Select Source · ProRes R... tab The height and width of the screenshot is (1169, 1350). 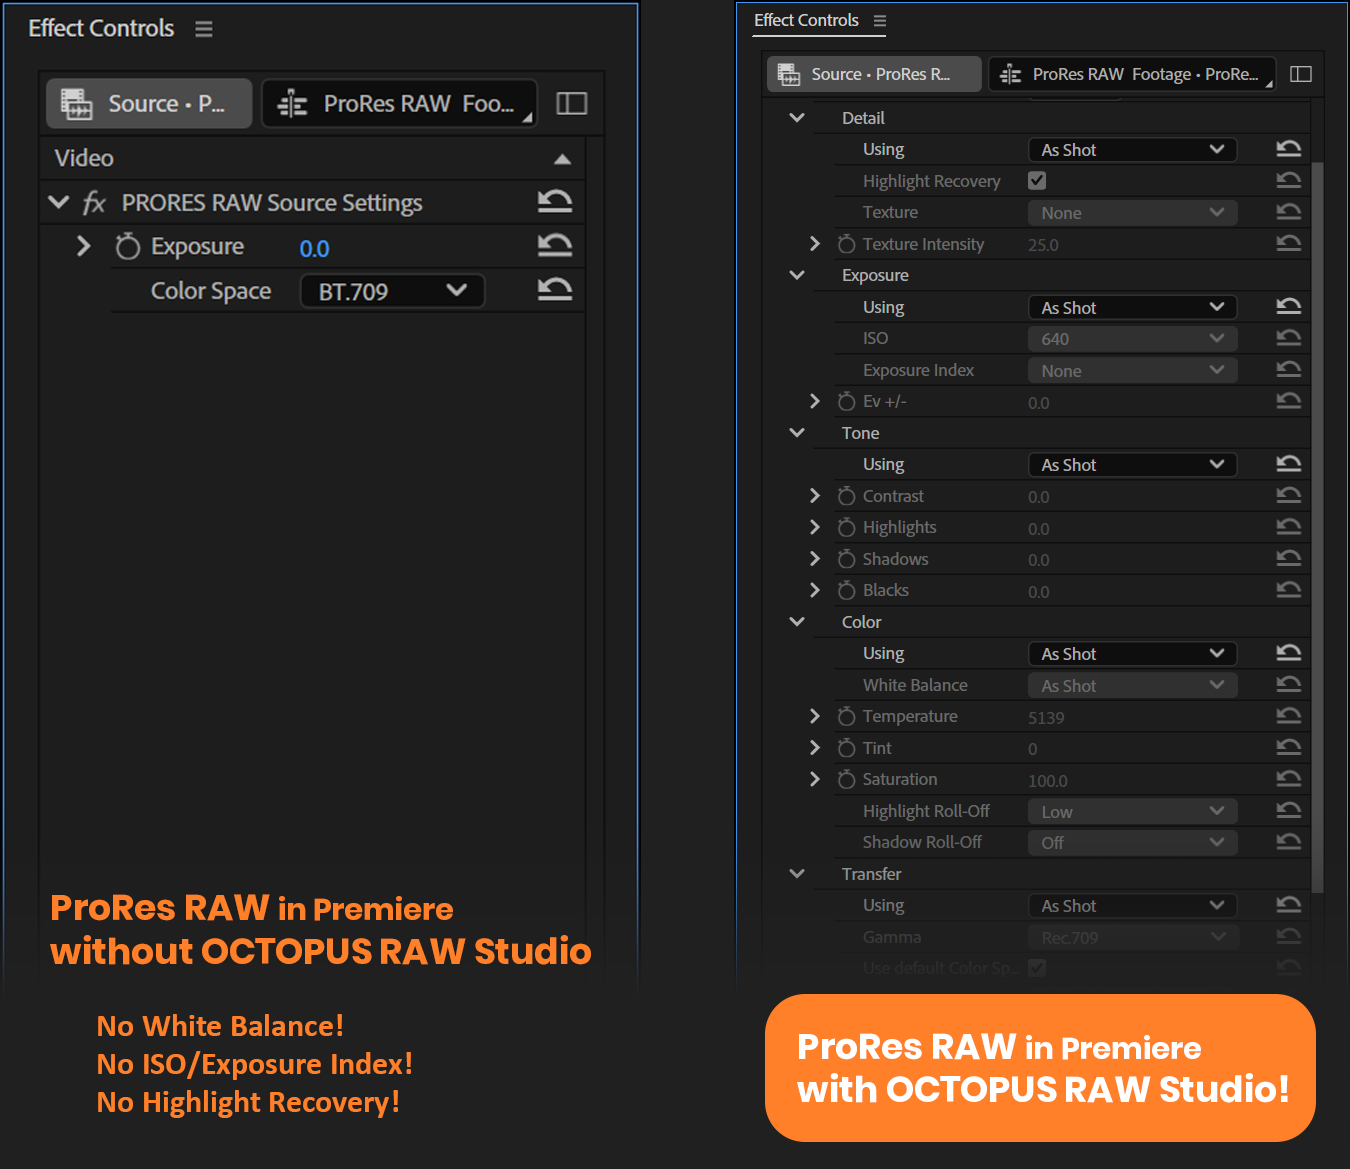coord(874,74)
